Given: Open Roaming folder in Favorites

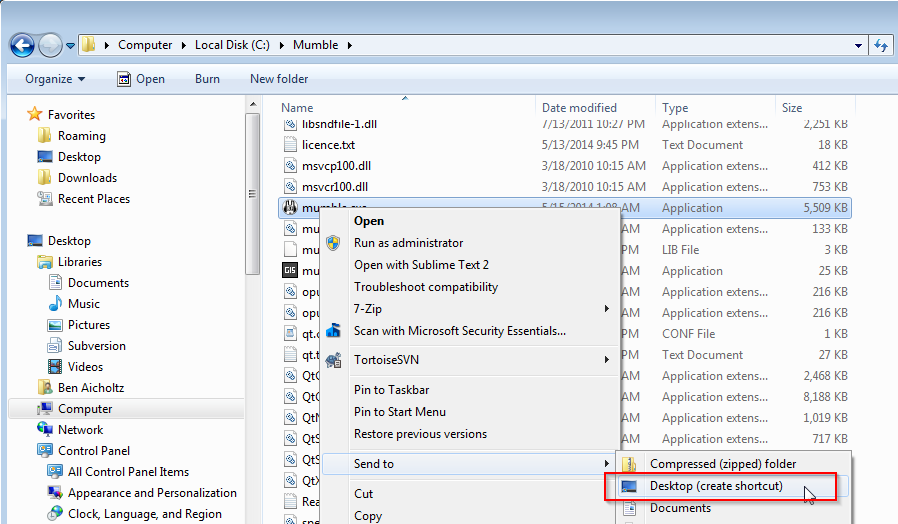Looking at the screenshot, I should click(x=81, y=136).
